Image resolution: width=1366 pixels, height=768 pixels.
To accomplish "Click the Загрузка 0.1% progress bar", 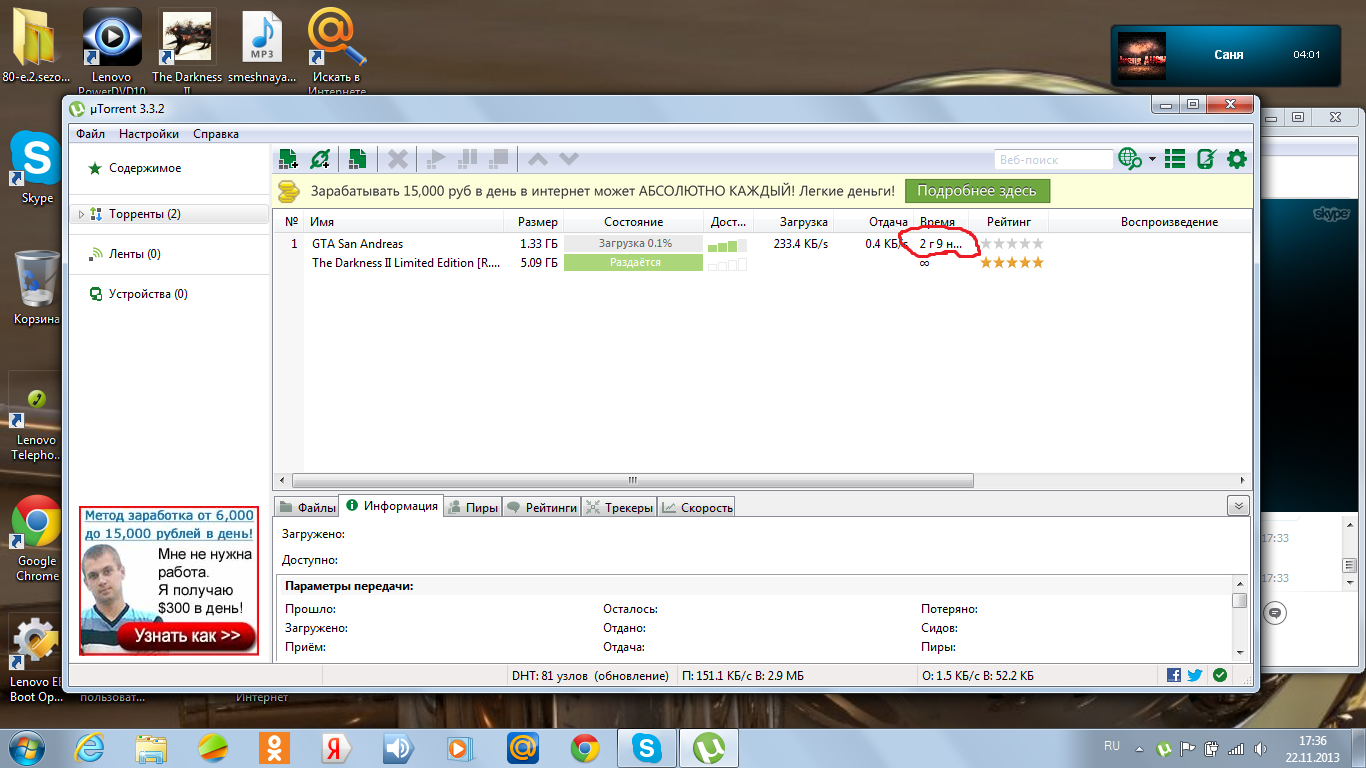I will pos(634,243).
